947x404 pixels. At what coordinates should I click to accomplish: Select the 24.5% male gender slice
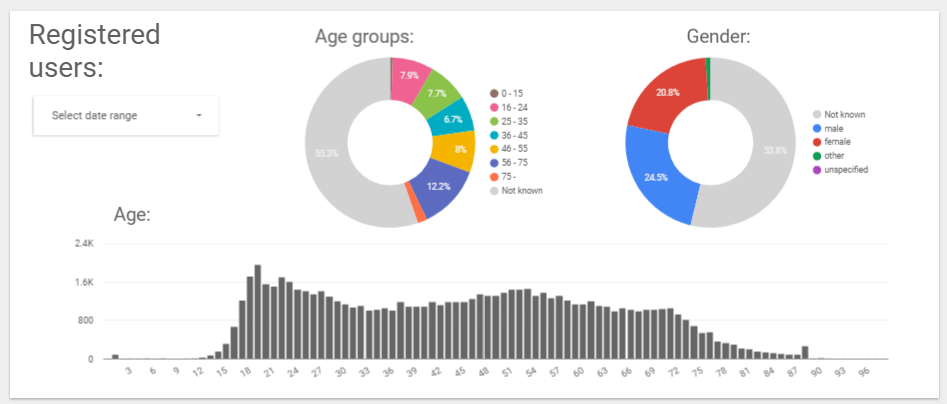pyautogui.click(x=658, y=178)
